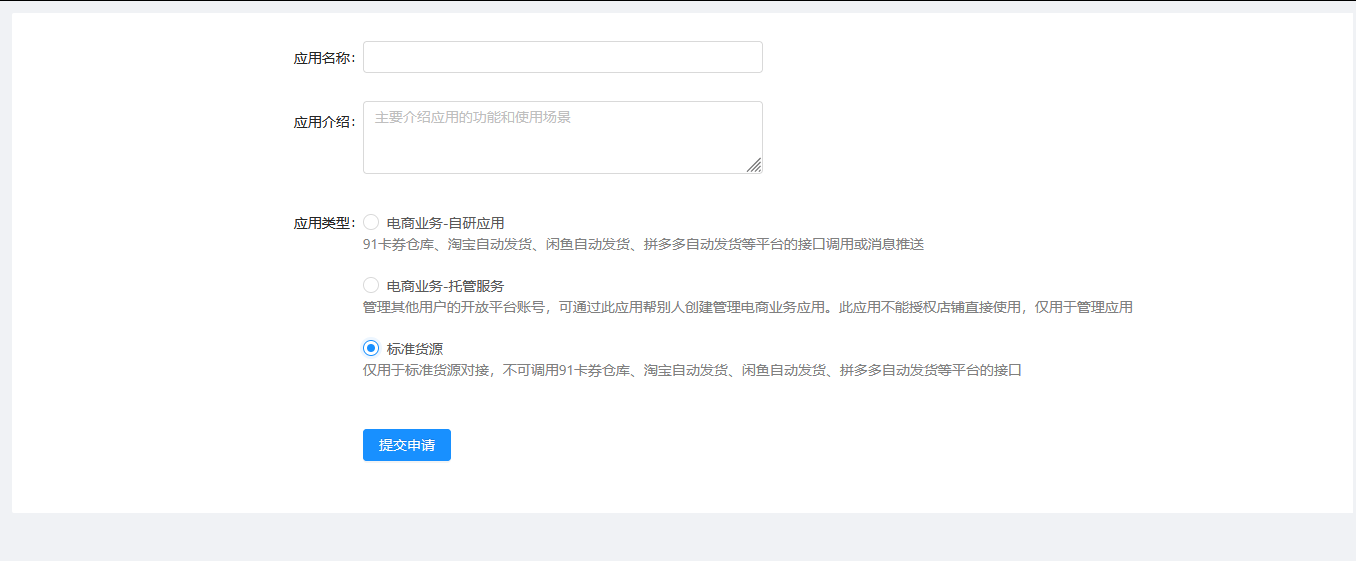Click the 仅用于标准货源对接 description line
This screenshot has height=561, width=1356.
point(692,370)
